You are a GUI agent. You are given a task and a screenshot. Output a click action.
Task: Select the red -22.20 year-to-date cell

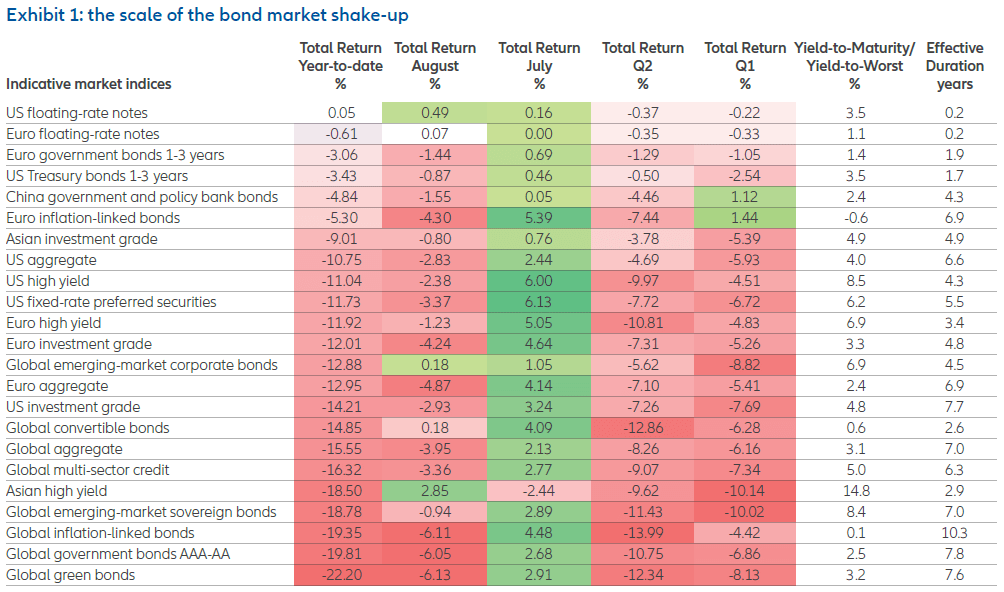(x=340, y=575)
